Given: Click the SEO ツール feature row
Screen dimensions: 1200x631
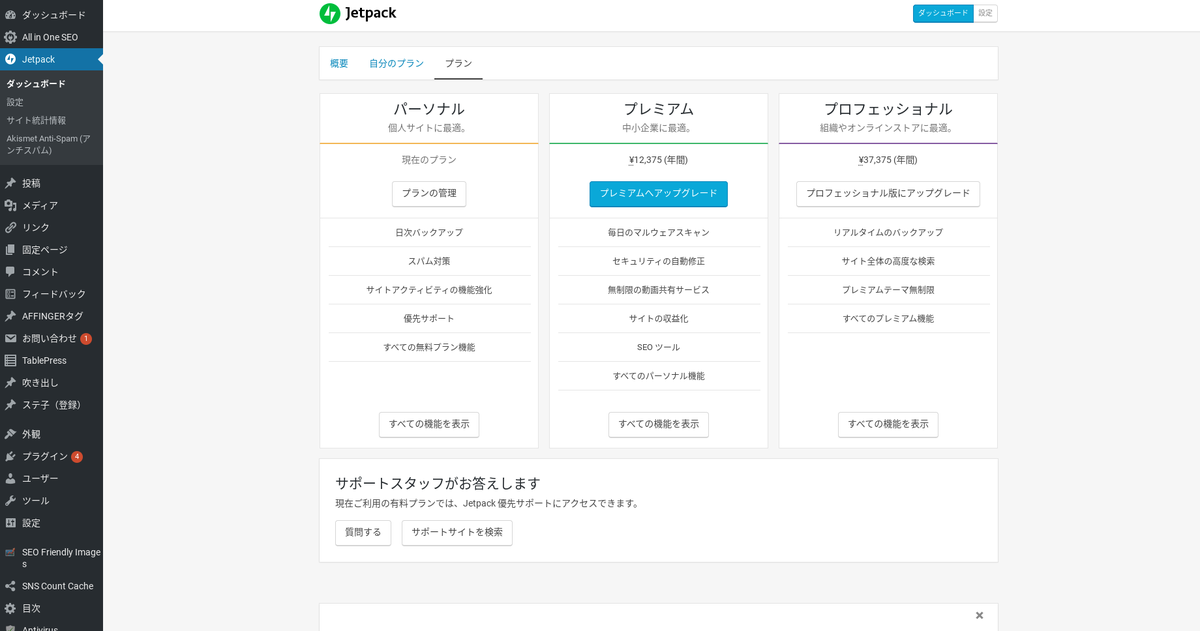Looking at the screenshot, I should click(658, 347).
